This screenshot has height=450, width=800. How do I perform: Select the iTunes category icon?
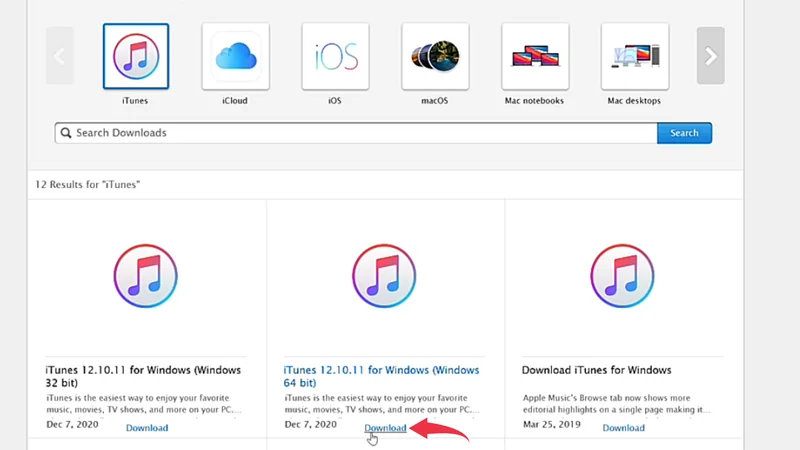click(136, 57)
